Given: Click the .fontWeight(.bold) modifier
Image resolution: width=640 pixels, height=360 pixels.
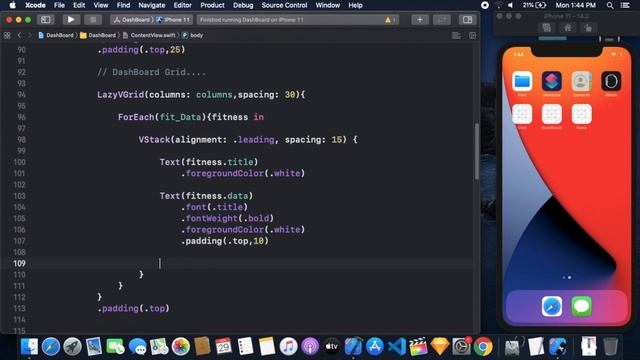Looking at the screenshot, I should pyautogui.click(x=227, y=218).
